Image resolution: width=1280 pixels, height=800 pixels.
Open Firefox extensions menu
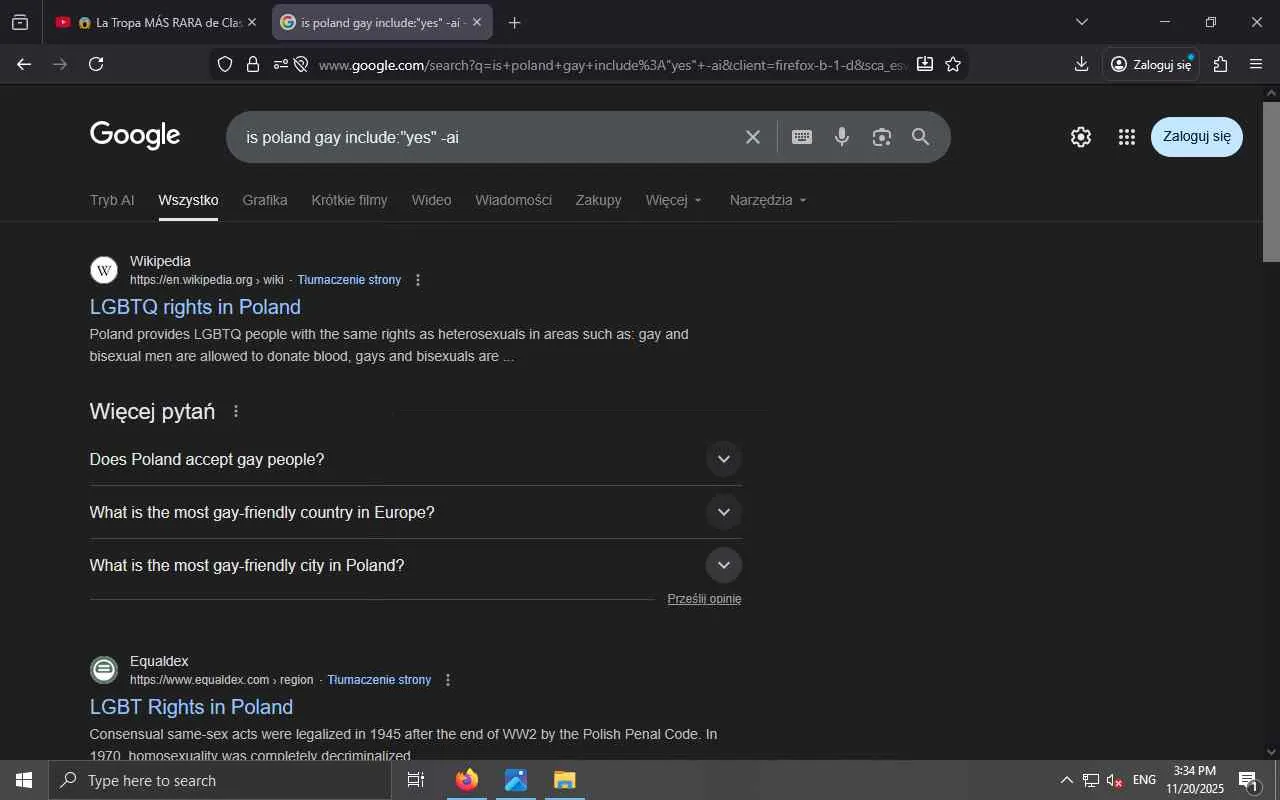[x=1220, y=64]
